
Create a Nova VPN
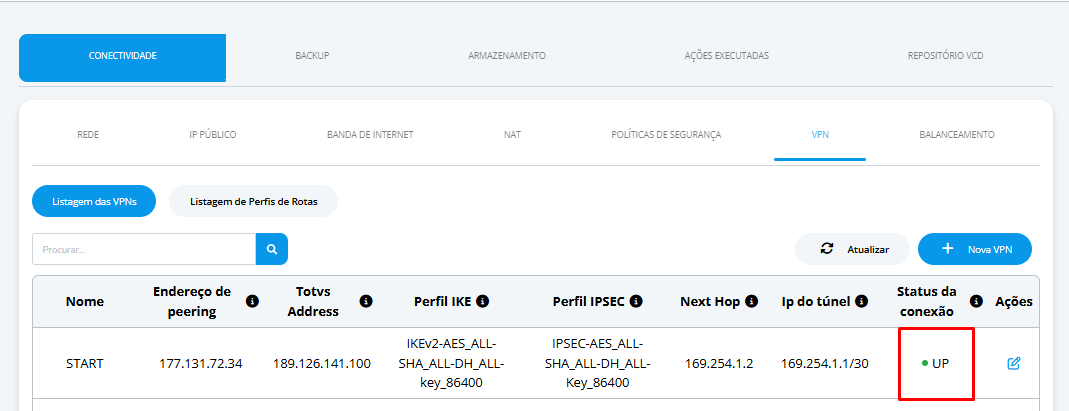[975, 249]
